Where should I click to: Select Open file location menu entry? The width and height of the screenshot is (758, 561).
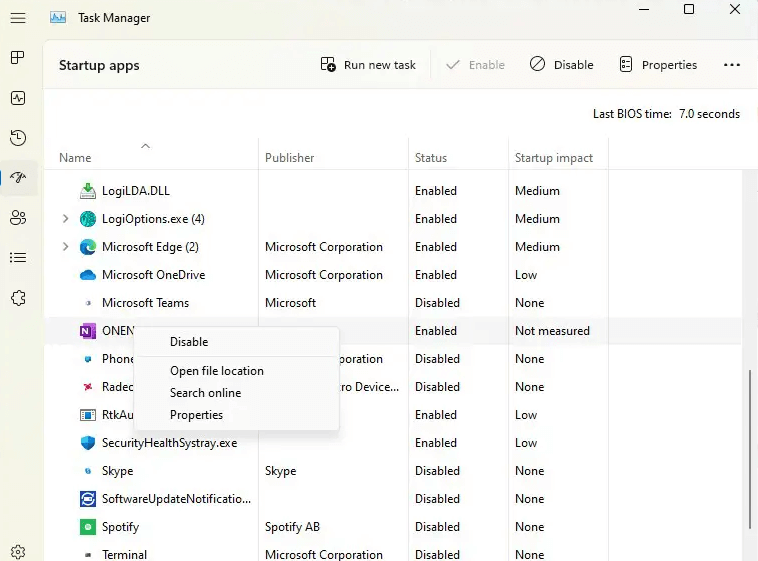click(x=217, y=371)
